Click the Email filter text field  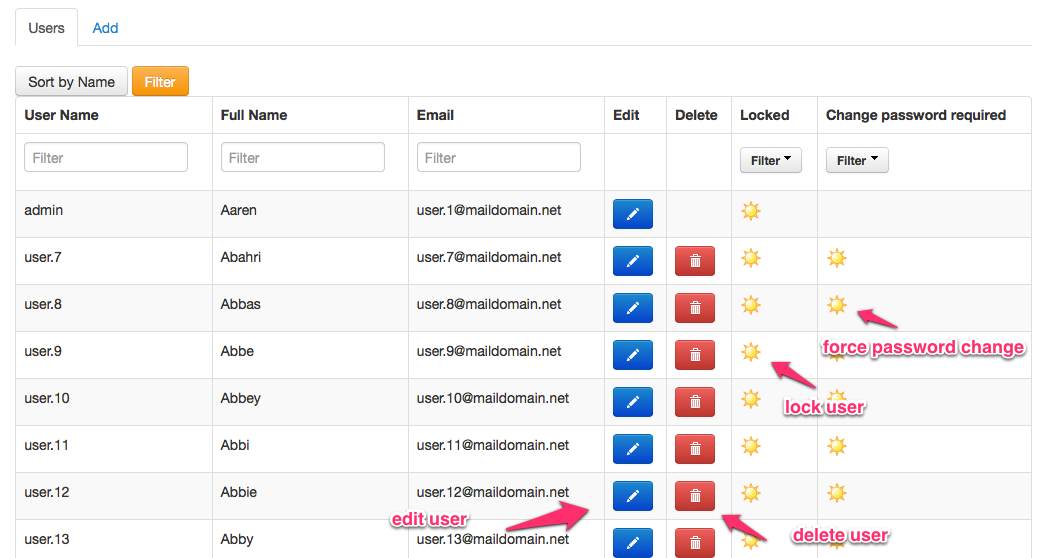pyautogui.click(x=498, y=157)
